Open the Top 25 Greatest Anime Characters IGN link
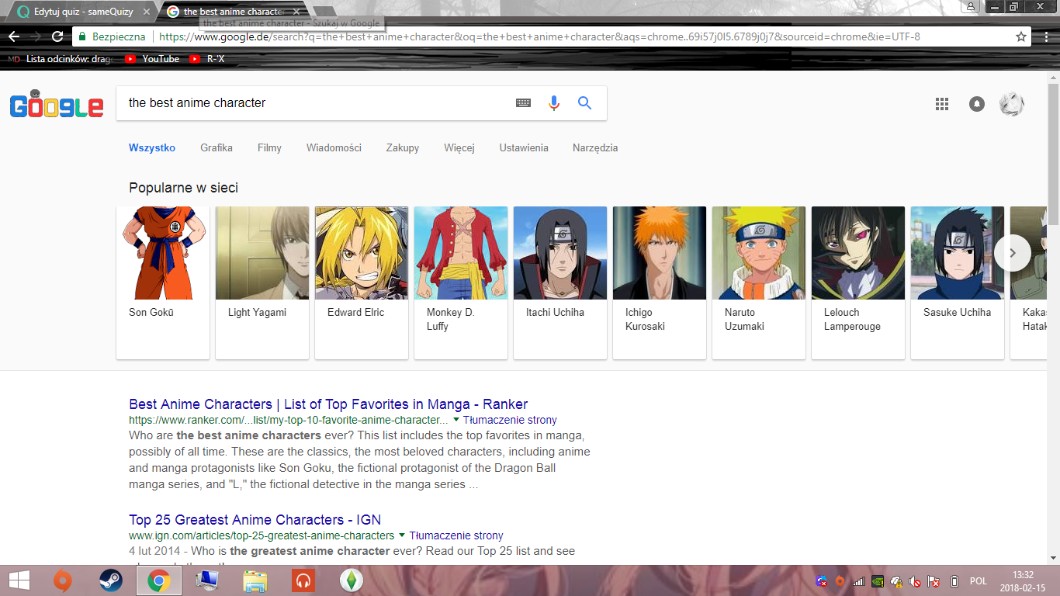Screen dimensions: 1060x596 pos(250,519)
